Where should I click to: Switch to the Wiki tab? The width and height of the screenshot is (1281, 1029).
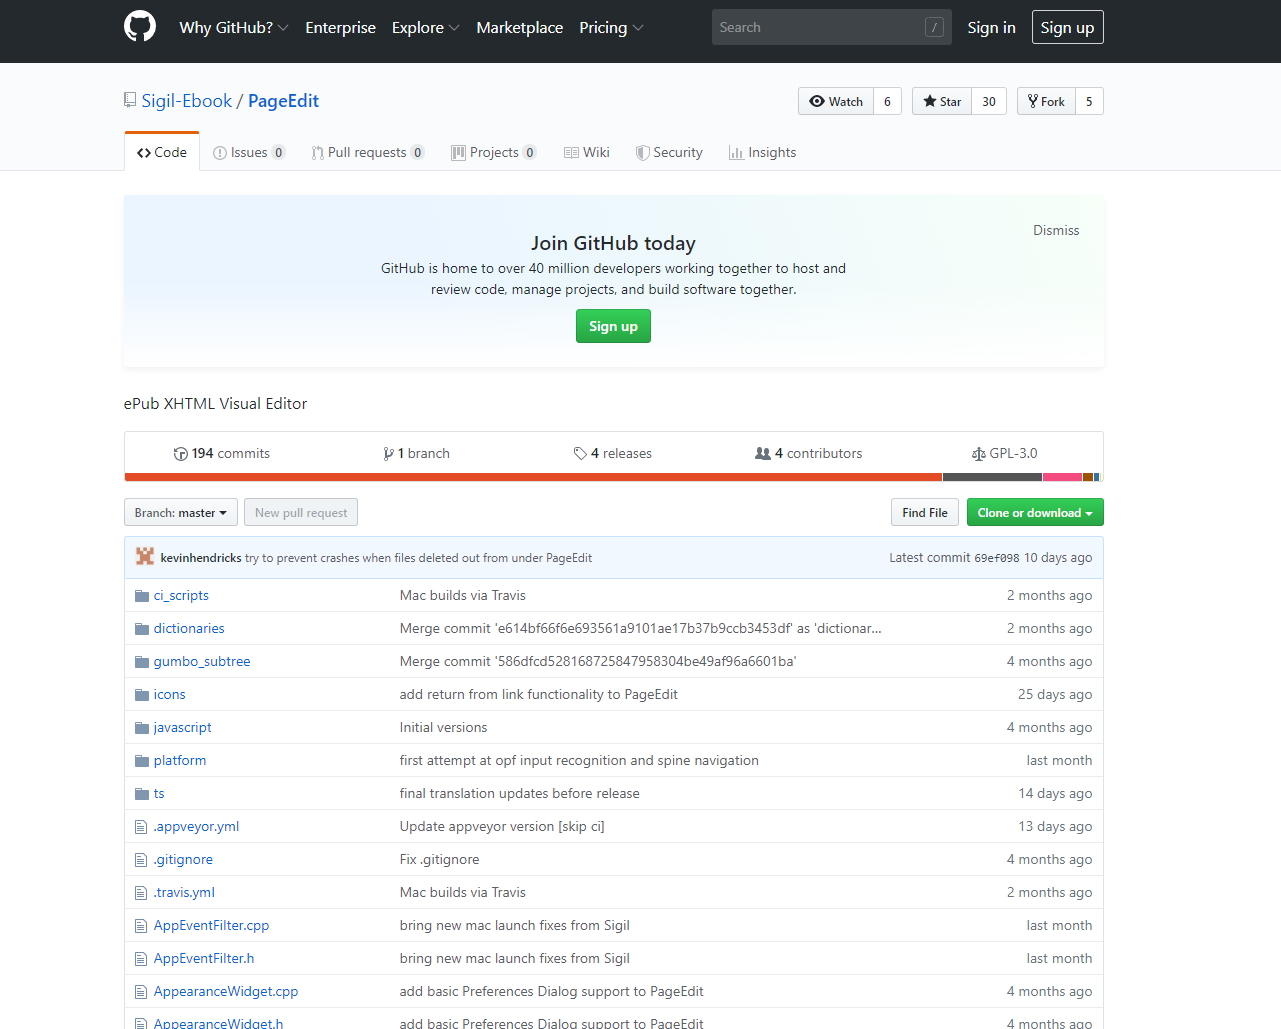coord(587,152)
